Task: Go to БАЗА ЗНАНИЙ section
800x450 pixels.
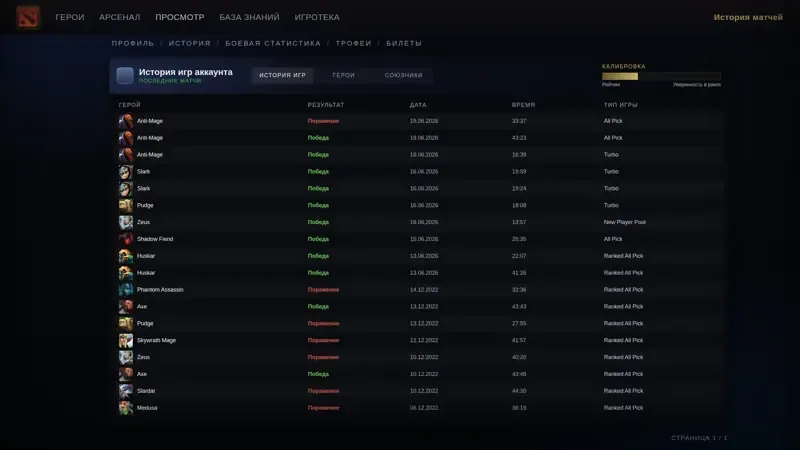Action: 249,17
